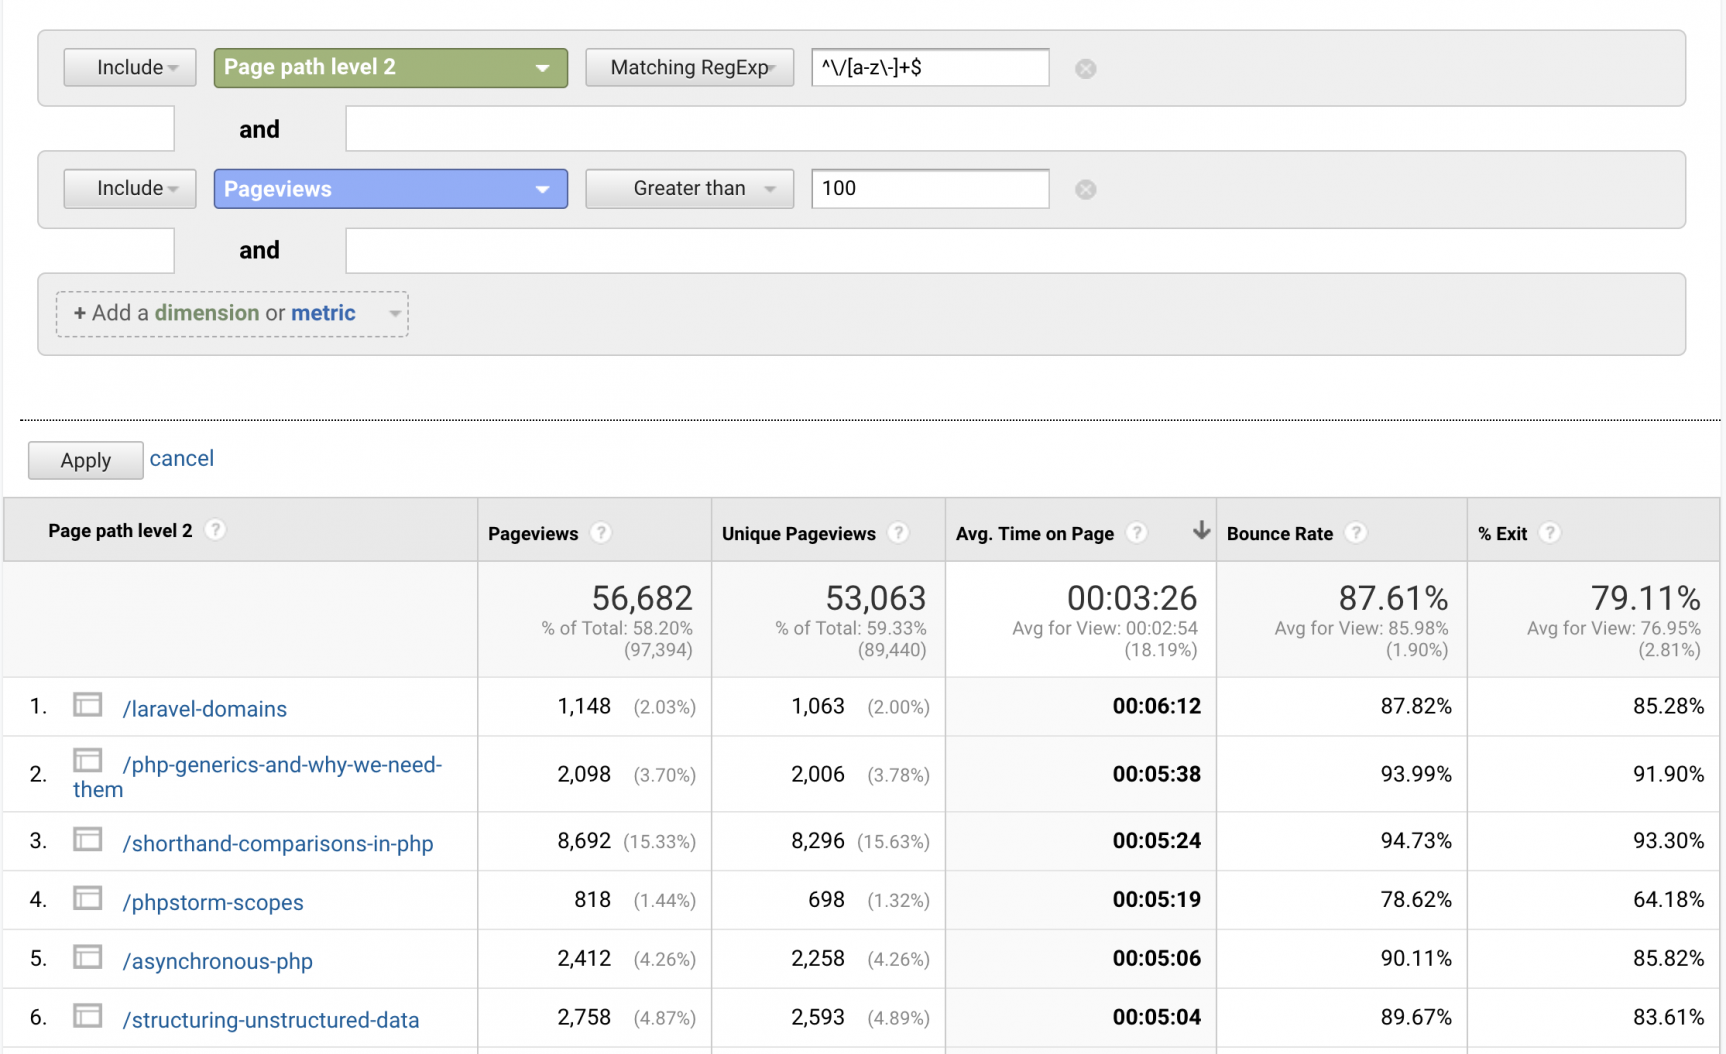
Task: Open the Page path level 2 dimension dropdown
Action: point(390,67)
